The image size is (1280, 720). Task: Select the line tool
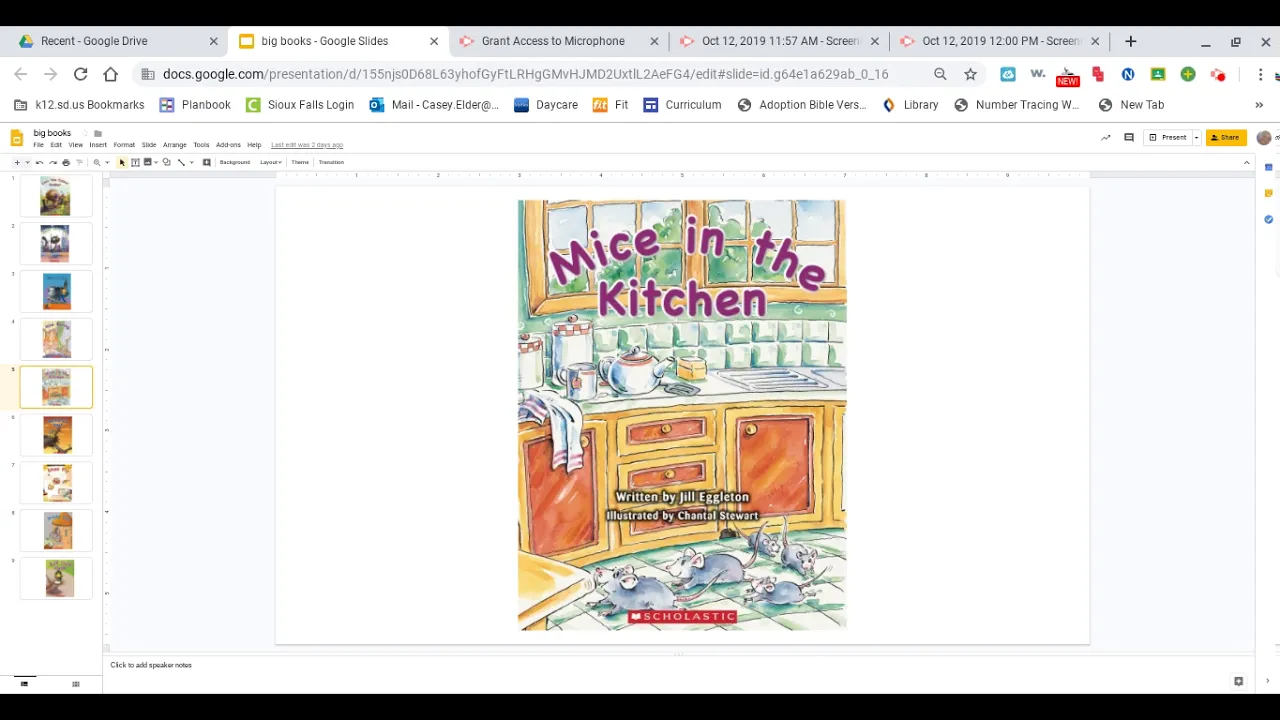coord(181,162)
